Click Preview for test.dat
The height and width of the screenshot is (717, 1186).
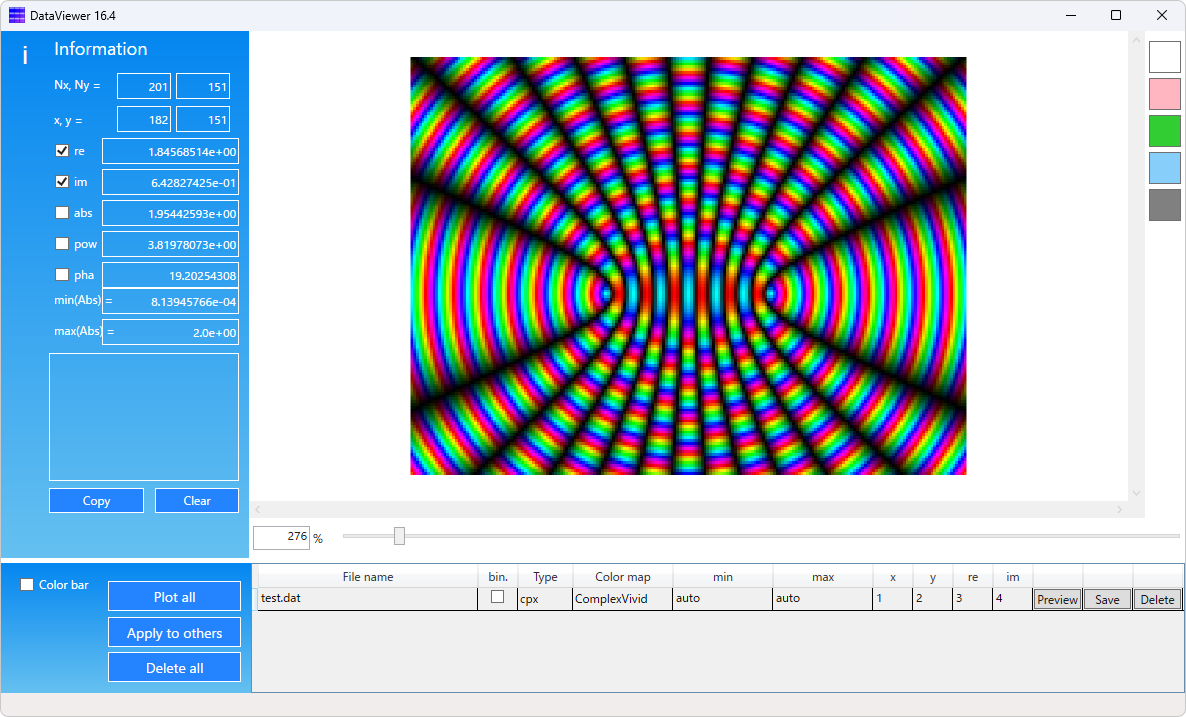[1057, 599]
